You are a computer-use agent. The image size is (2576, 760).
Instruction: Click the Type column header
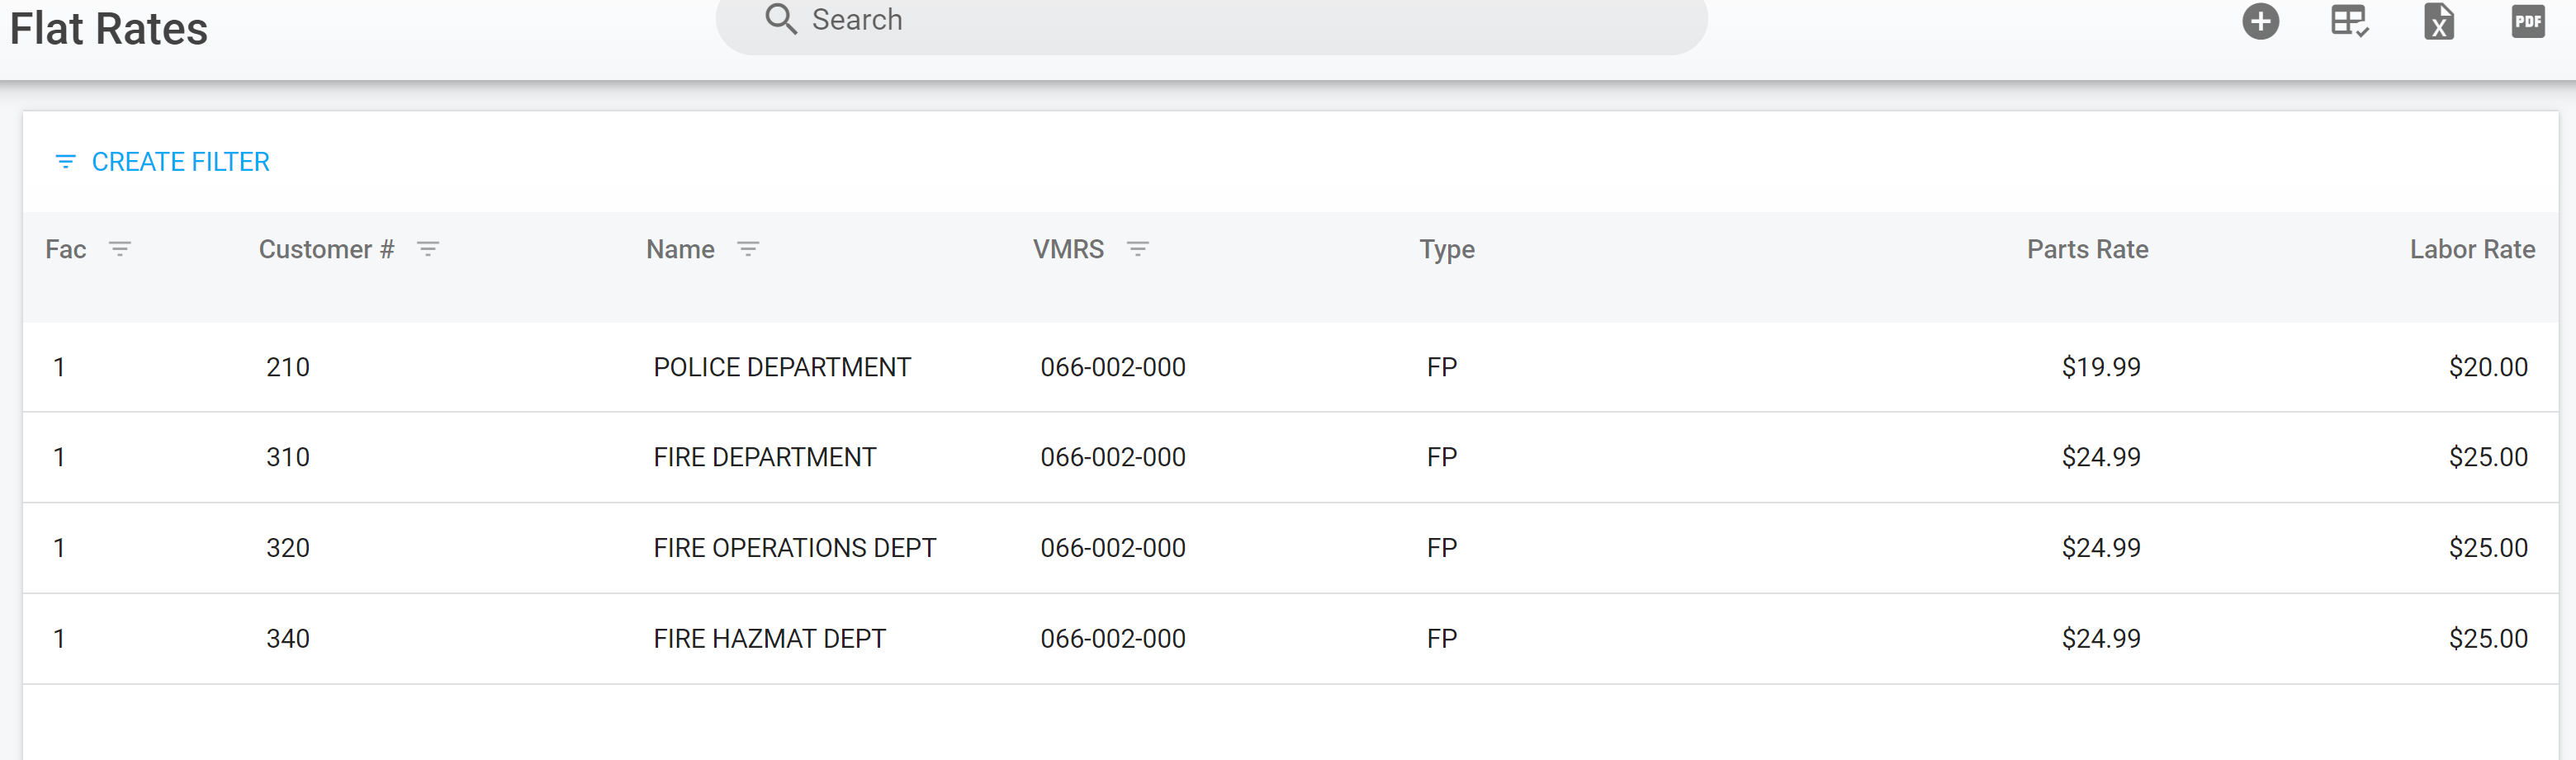click(x=1446, y=249)
